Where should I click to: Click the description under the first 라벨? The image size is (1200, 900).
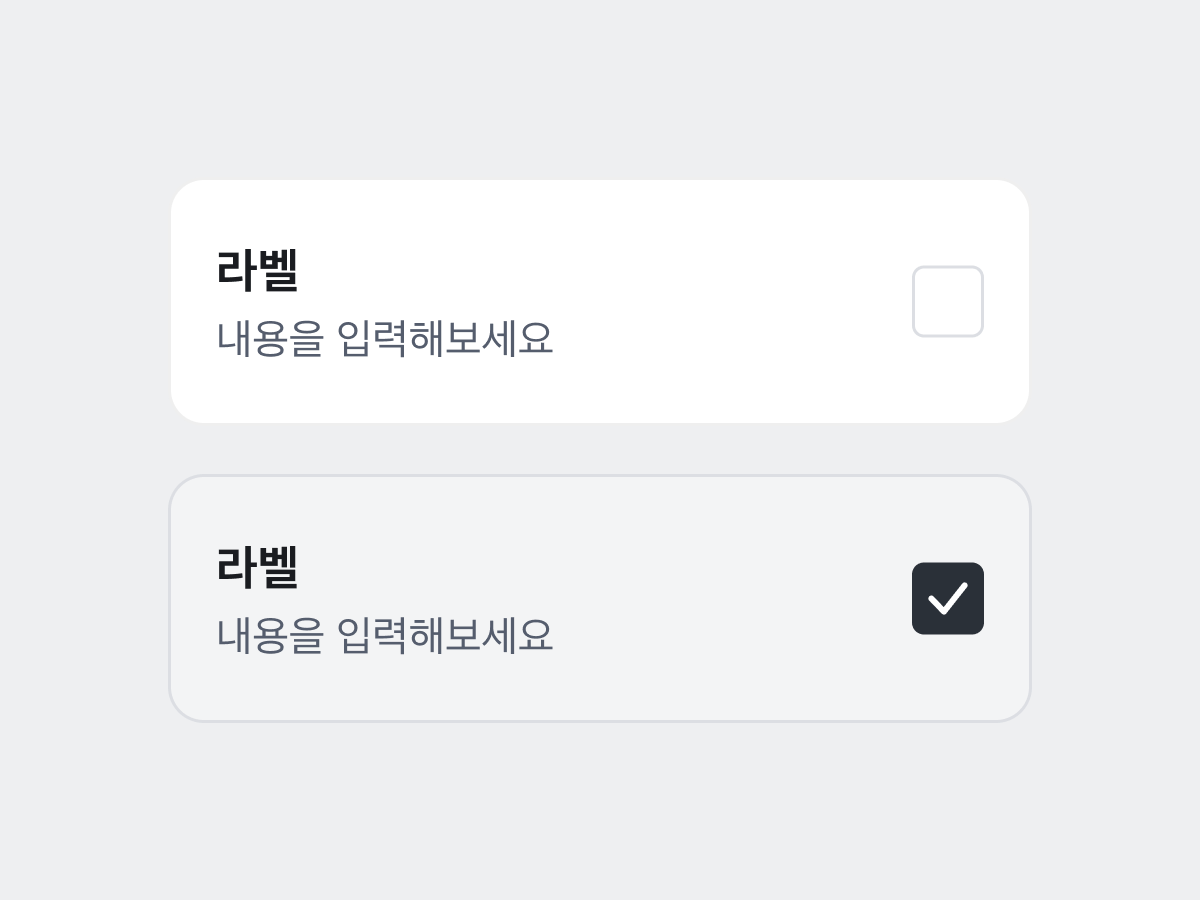[384, 339]
